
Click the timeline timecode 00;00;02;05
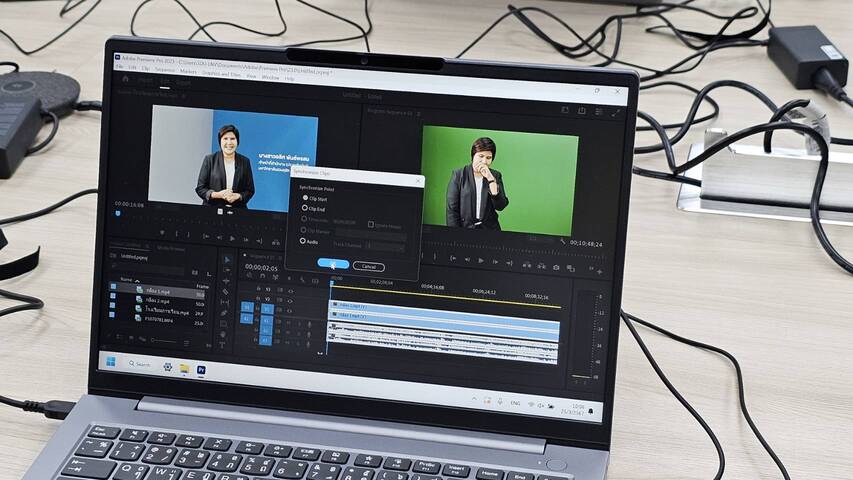(x=261, y=267)
